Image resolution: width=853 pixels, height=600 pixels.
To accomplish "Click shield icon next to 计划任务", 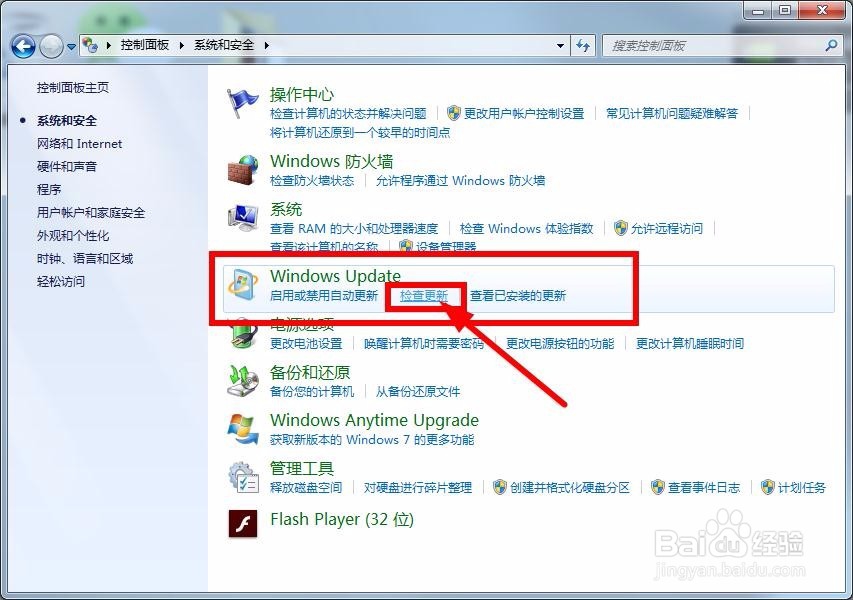I will click(768, 487).
